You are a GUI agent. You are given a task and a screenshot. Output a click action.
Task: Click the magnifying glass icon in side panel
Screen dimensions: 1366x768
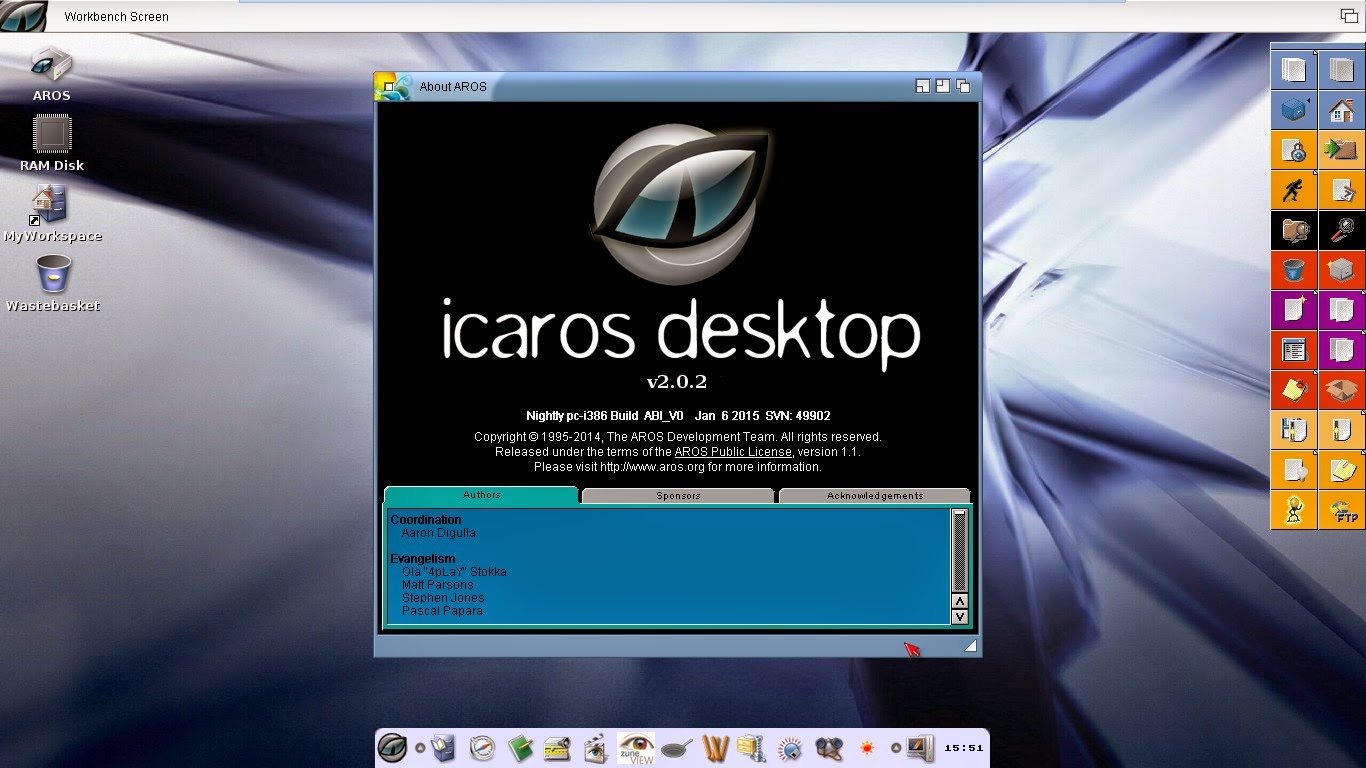coord(1341,230)
